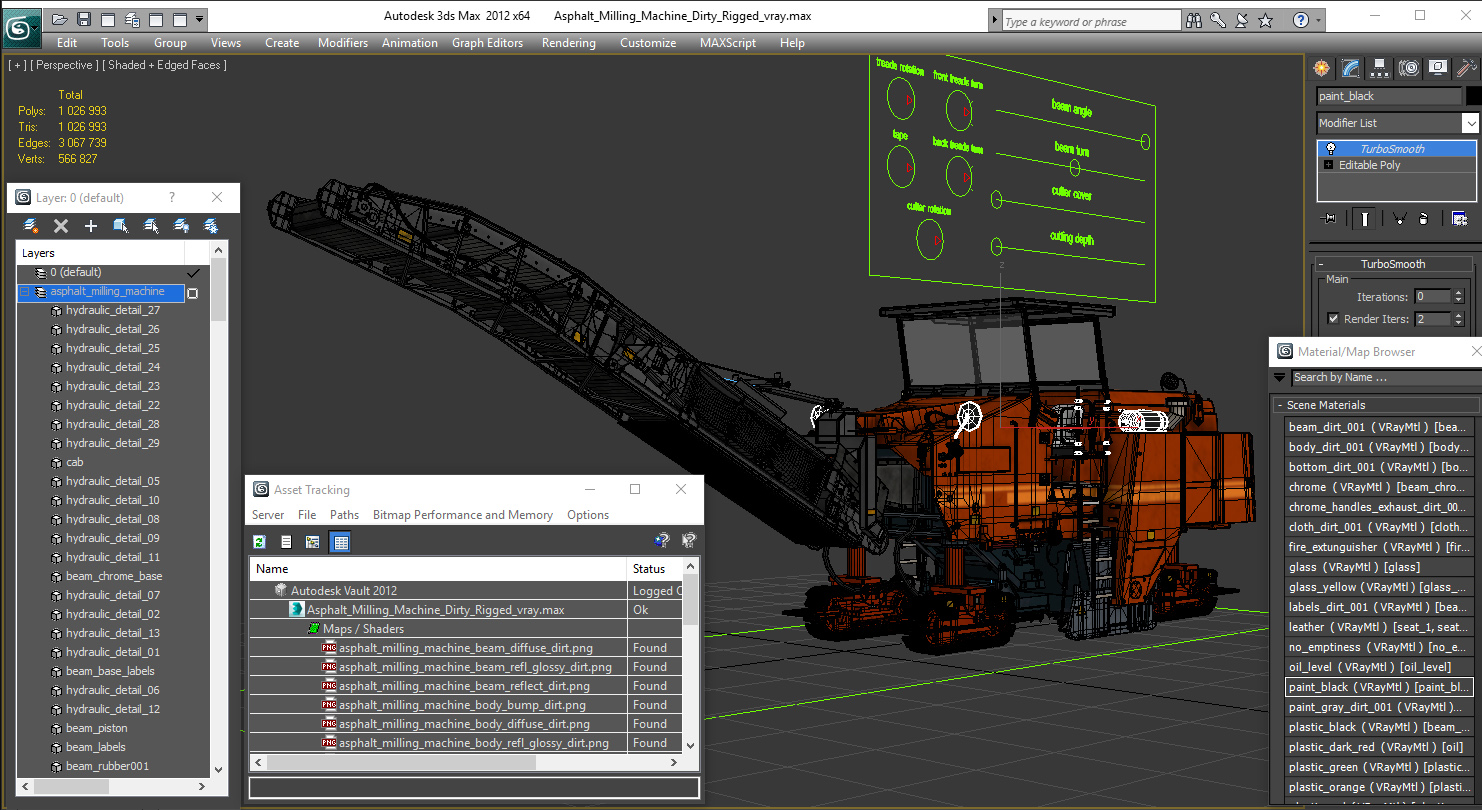The height and width of the screenshot is (810, 1482).
Task: Increase the Render Iters spinner value
Action: coord(1457,316)
